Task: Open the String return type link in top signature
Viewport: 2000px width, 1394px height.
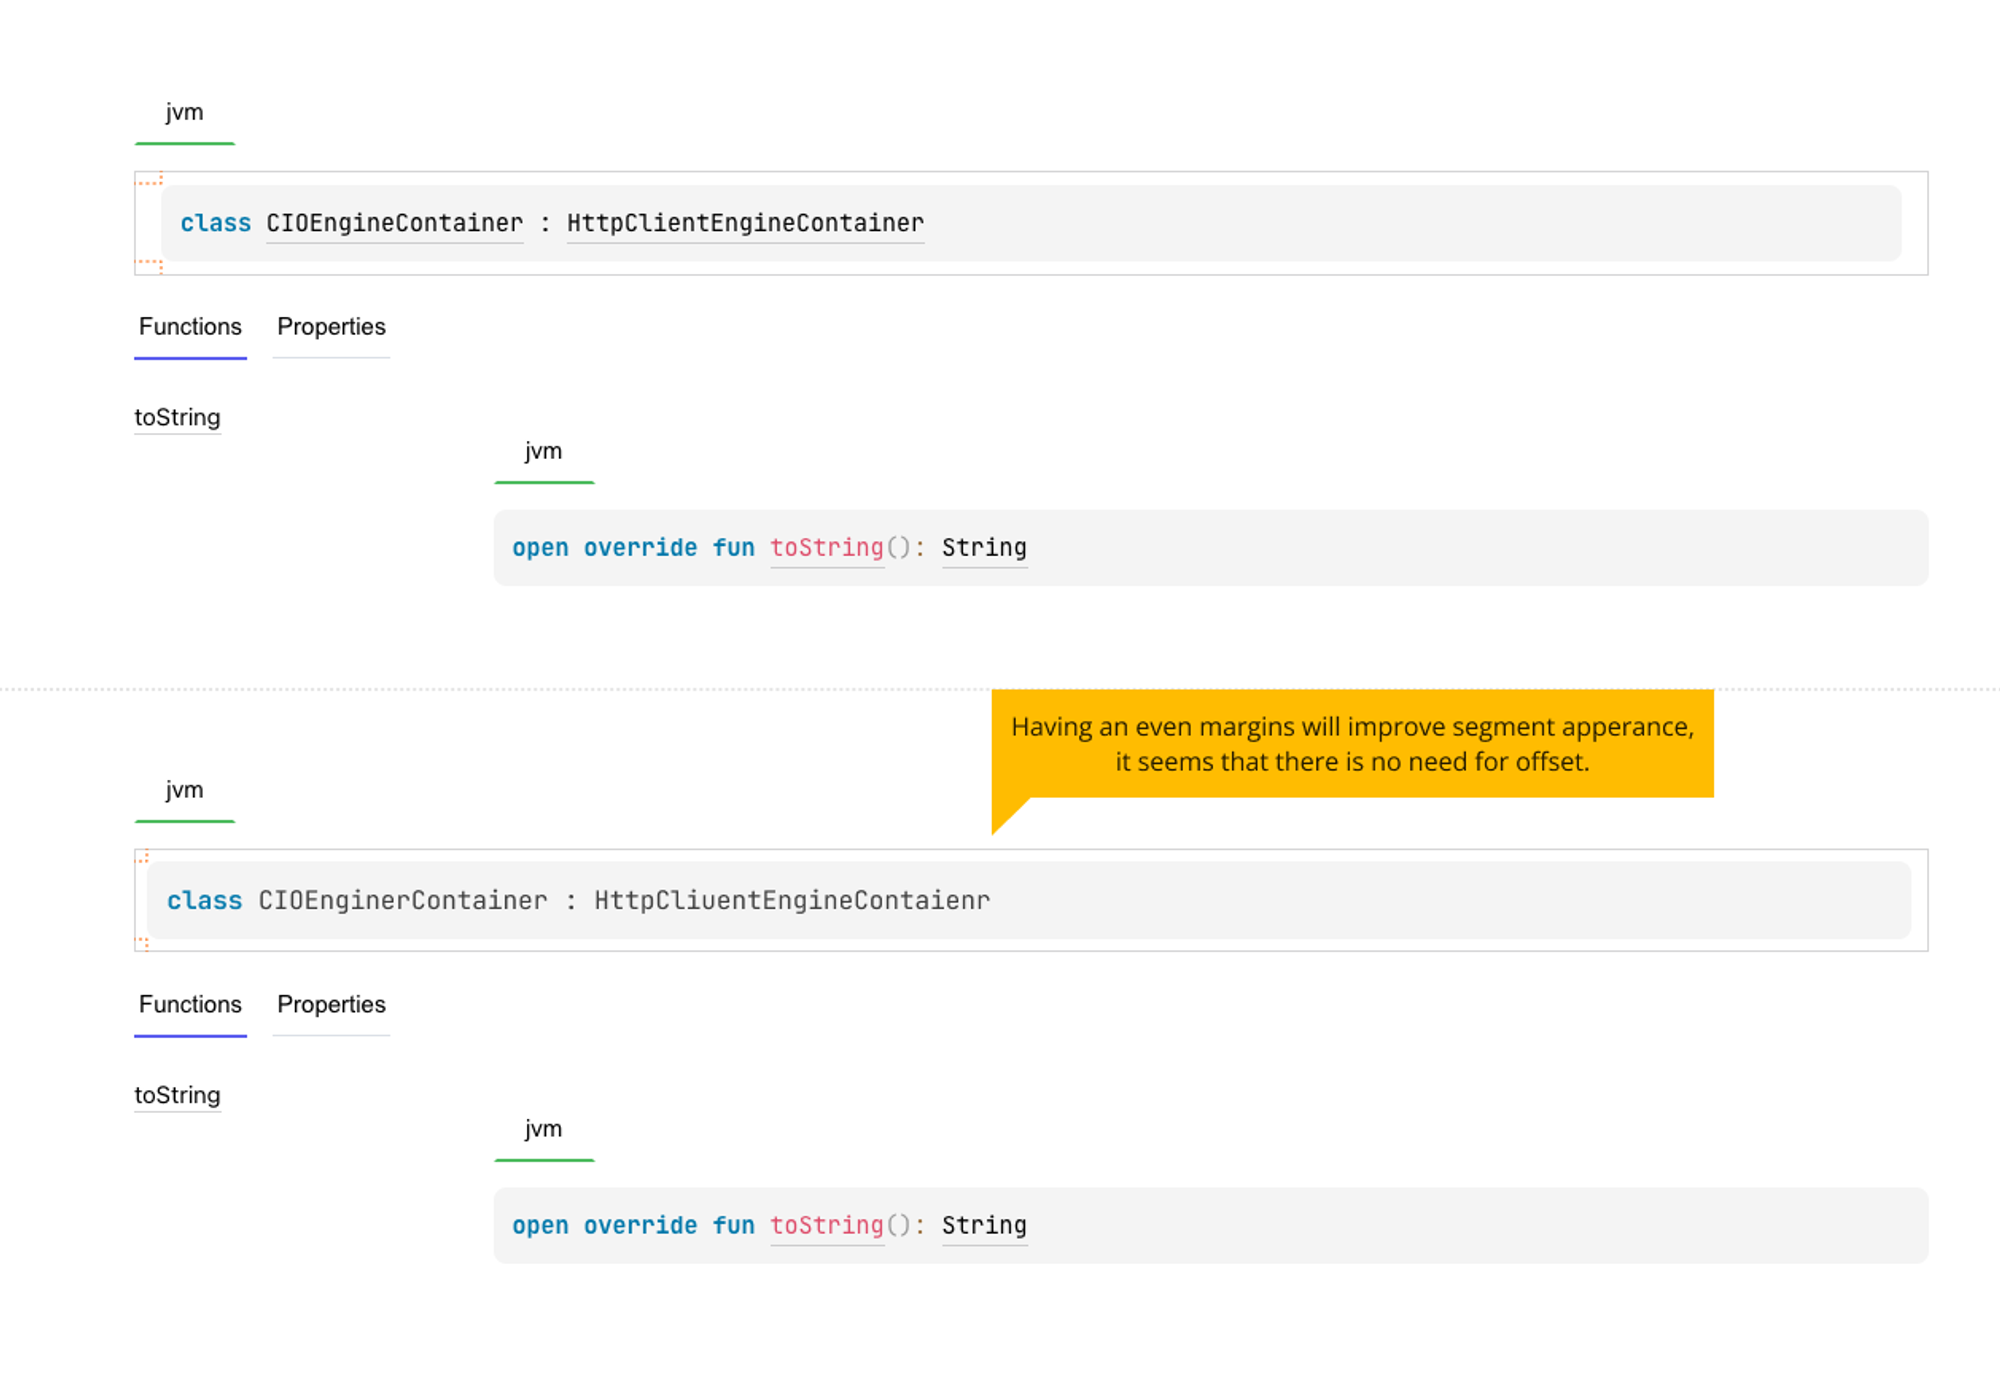Action: point(984,548)
